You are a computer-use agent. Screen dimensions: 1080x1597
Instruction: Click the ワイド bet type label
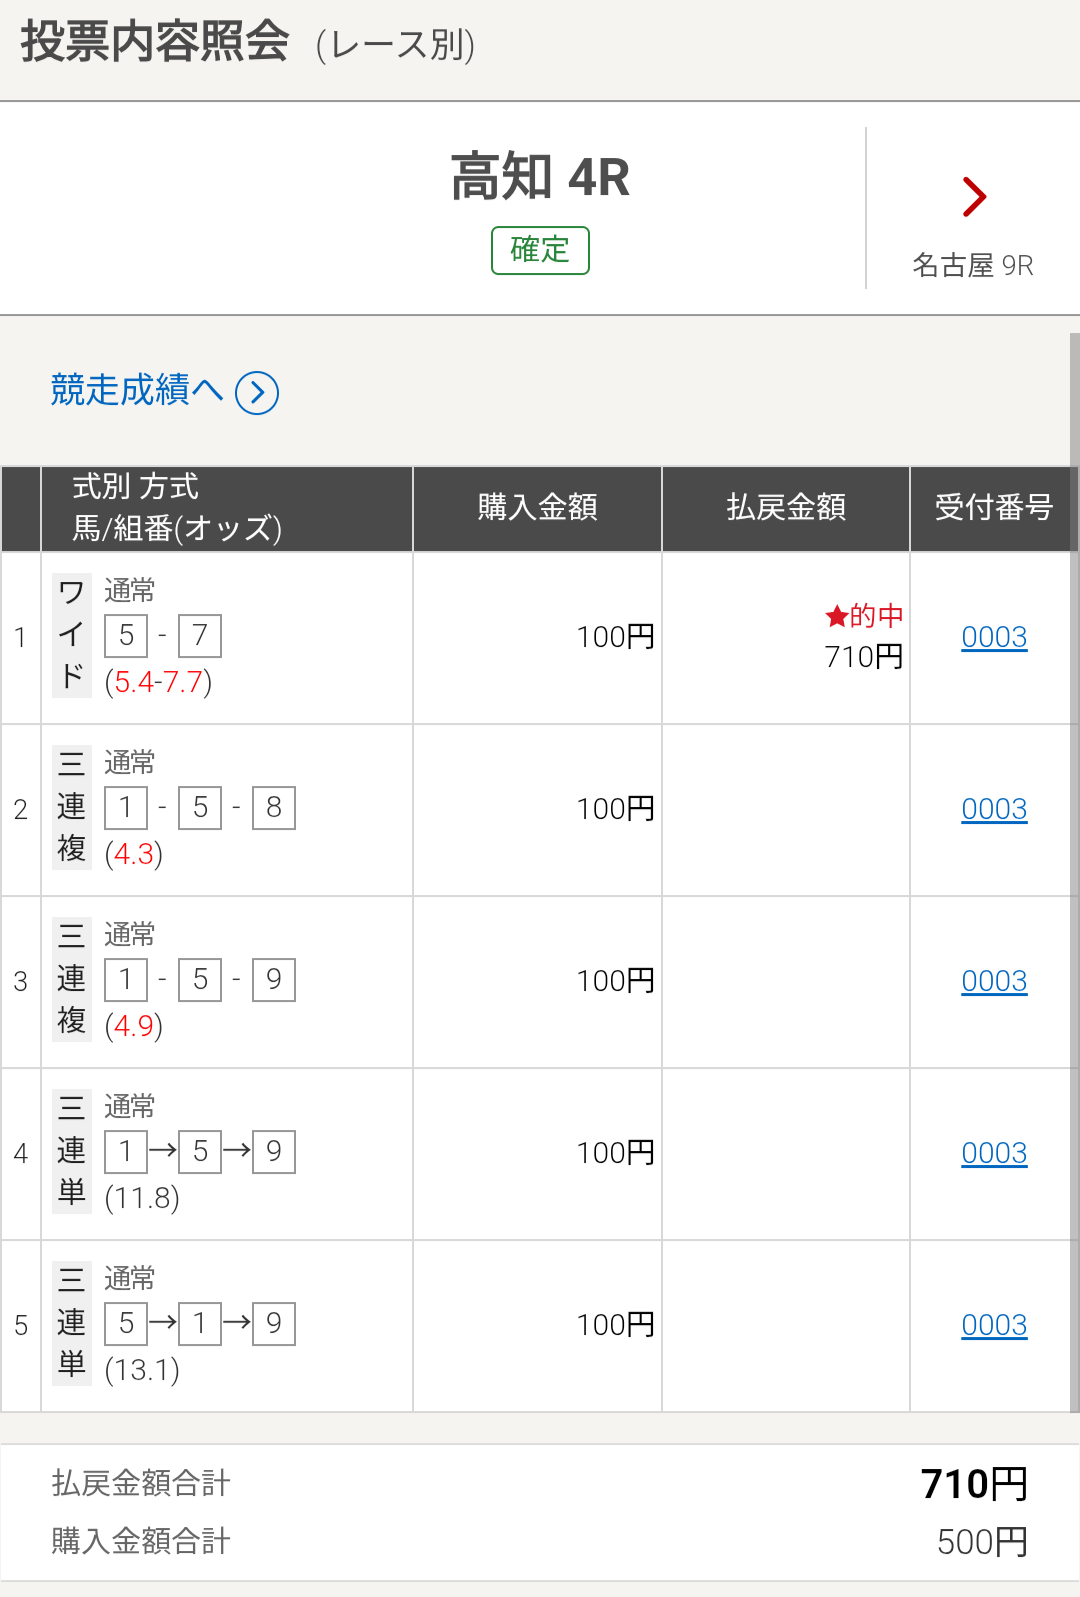(x=71, y=635)
